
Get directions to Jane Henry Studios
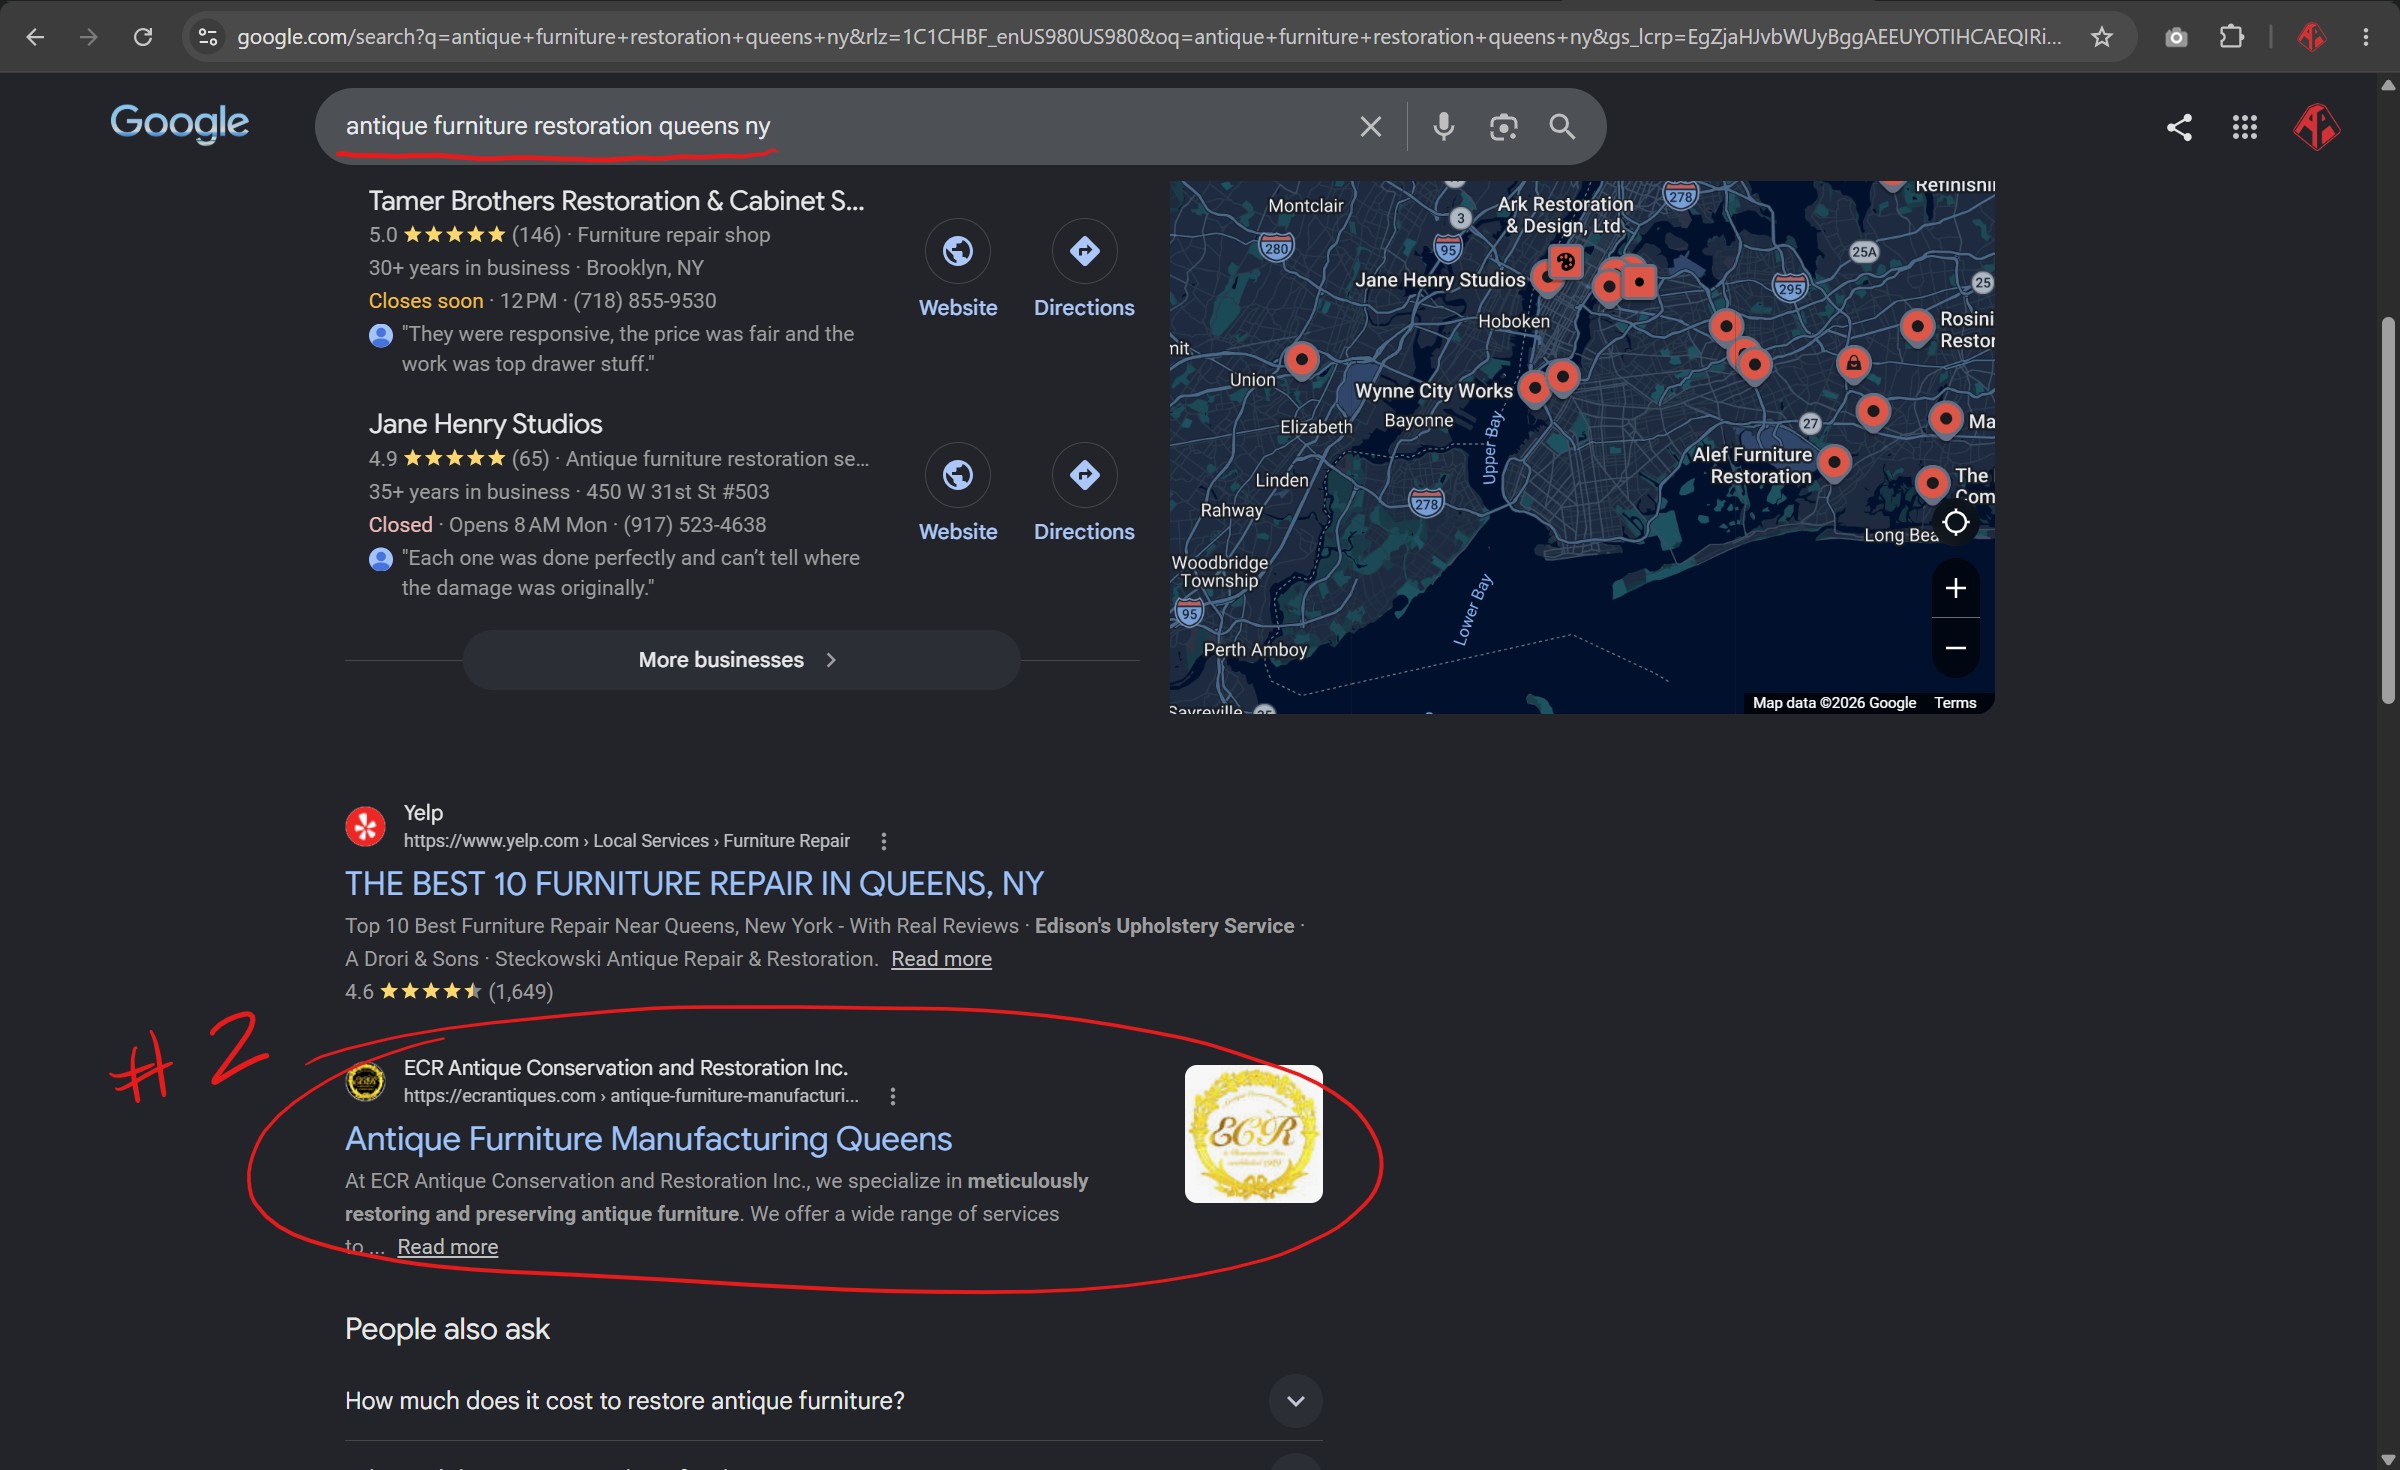[1084, 475]
